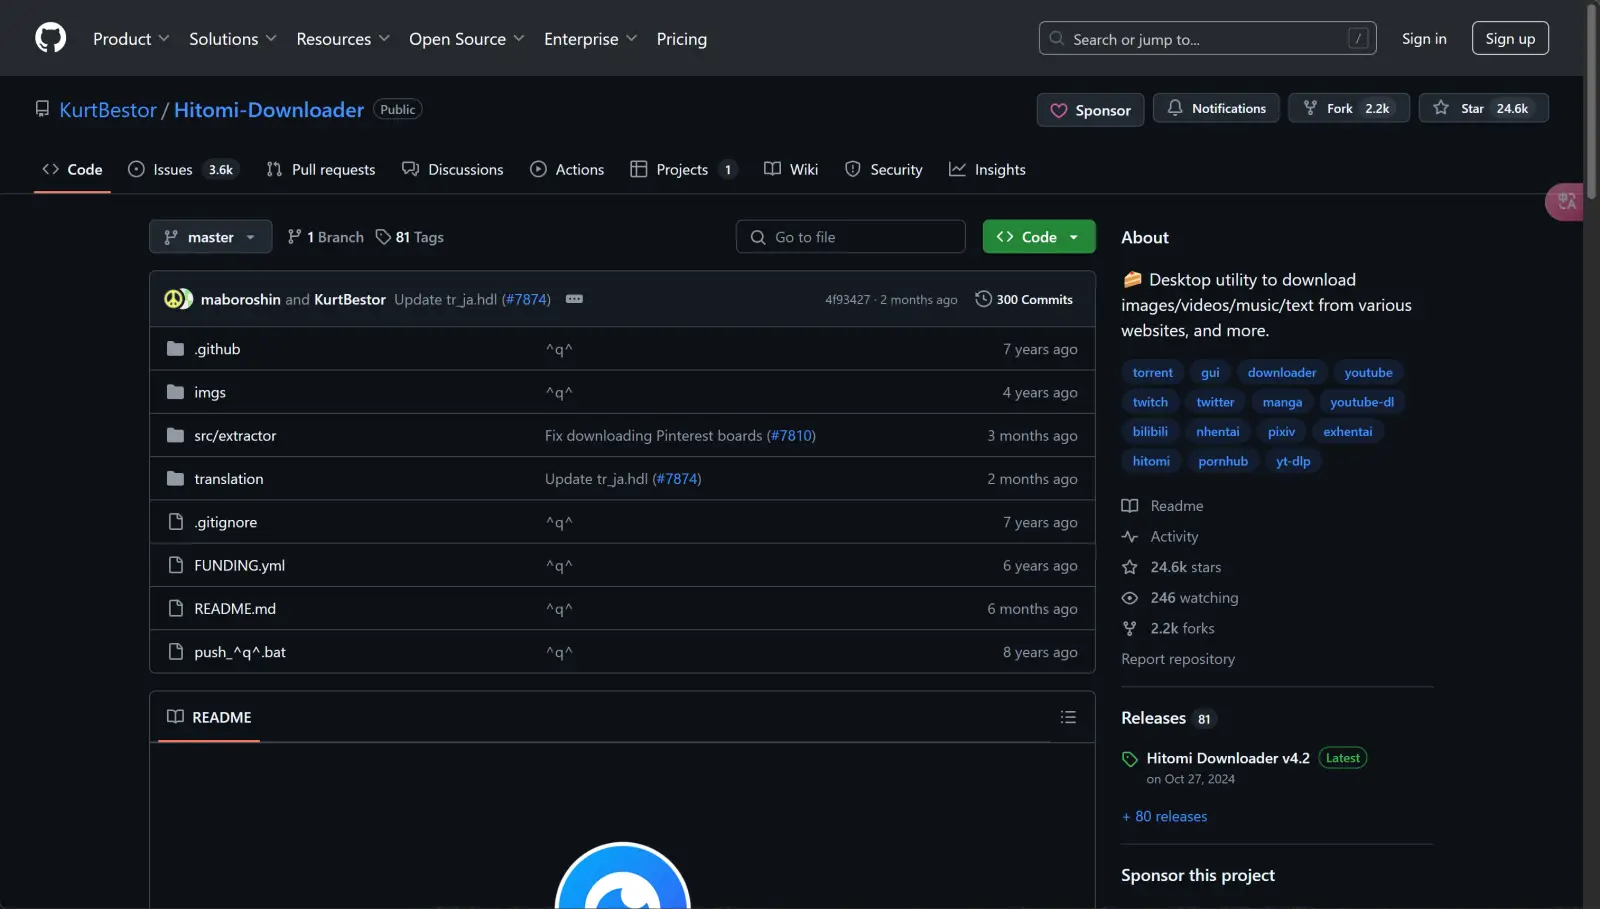Open the Actions tab
Image resolution: width=1600 pixels, height=909 pixels.
tap(567, 170)
